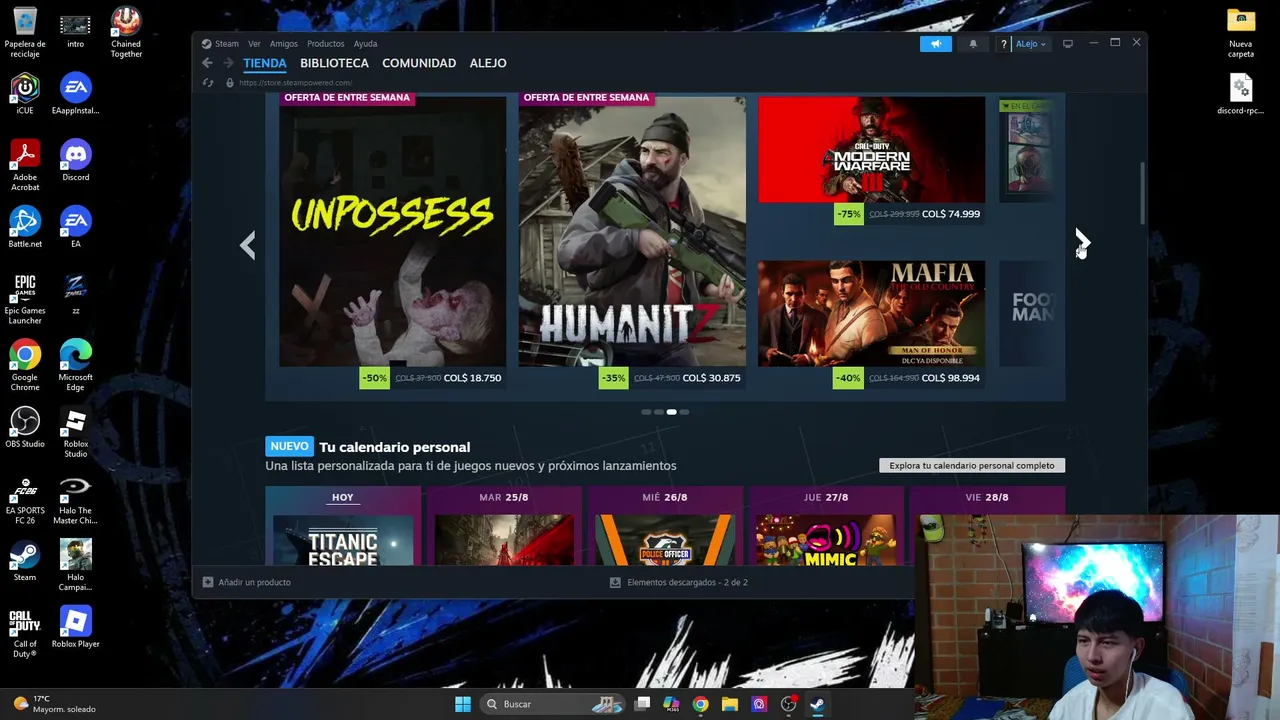Open the Titanic Escape calendar thumbnail
Screen dimensions: 1280x720
(343, 540)
